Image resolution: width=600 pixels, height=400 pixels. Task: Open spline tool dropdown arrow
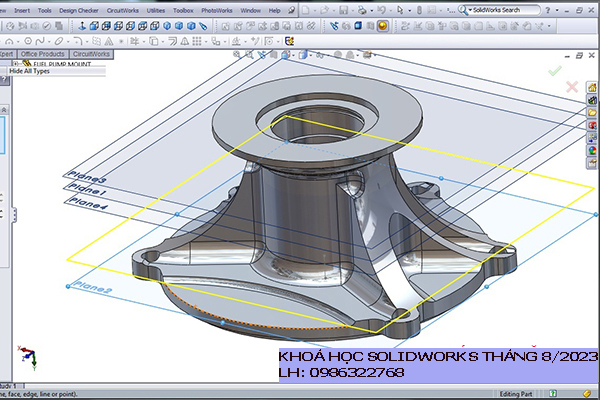pos(49,41)
